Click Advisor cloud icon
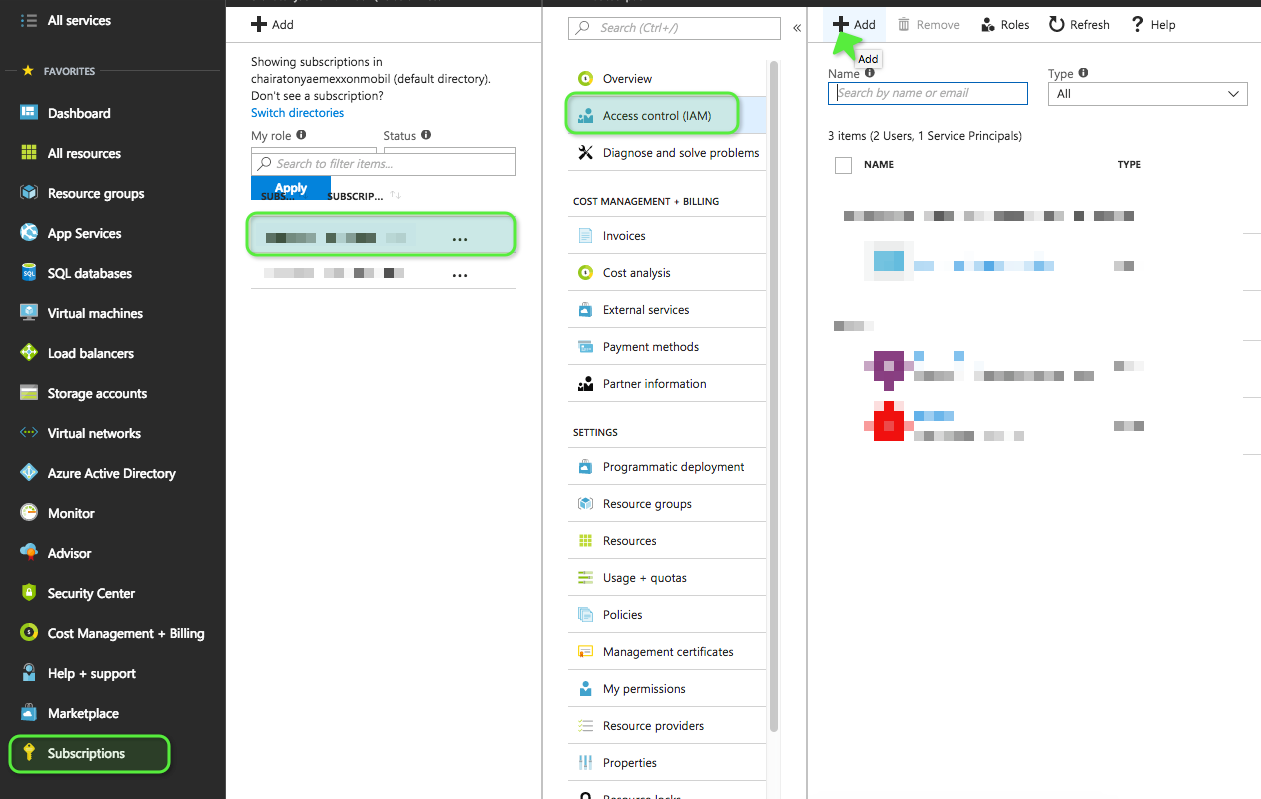Screen dimensions: 1261x799 [29, 553]
